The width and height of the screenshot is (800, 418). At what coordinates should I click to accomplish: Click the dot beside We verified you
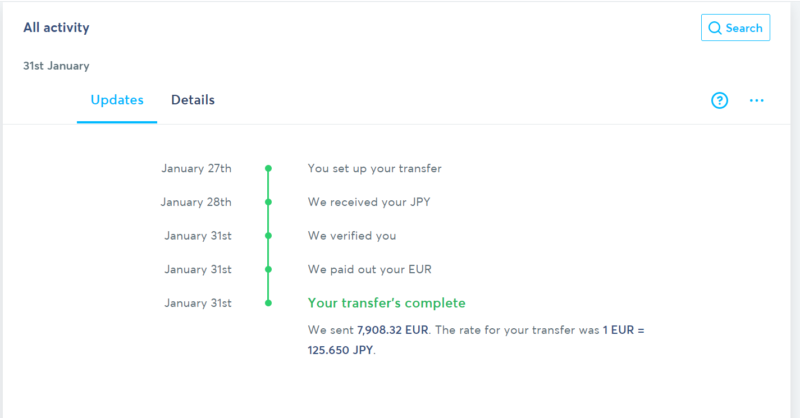(x=268, y=236)
